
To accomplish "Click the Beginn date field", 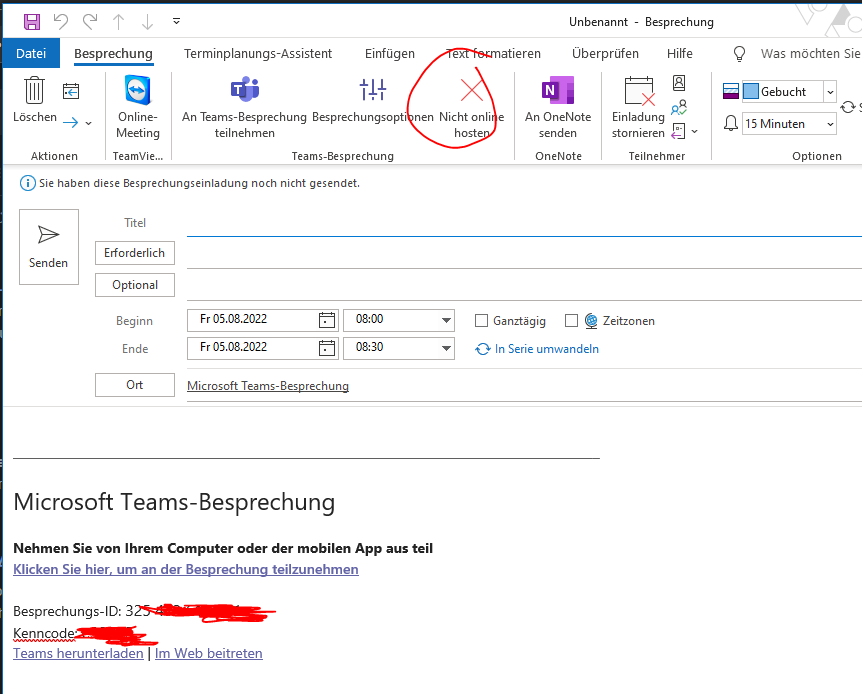I will coord(252,320).
